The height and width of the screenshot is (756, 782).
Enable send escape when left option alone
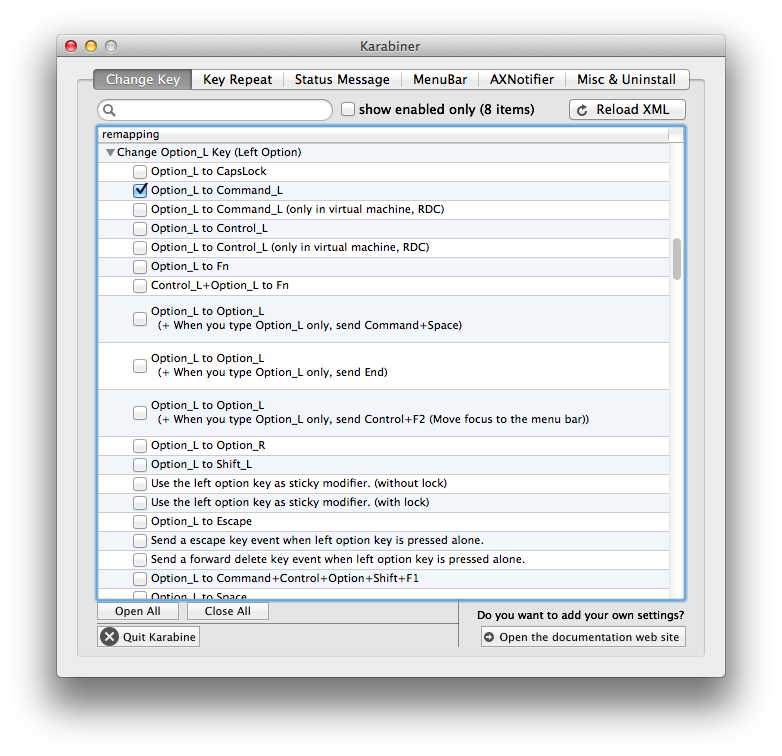tap(140, 540)
